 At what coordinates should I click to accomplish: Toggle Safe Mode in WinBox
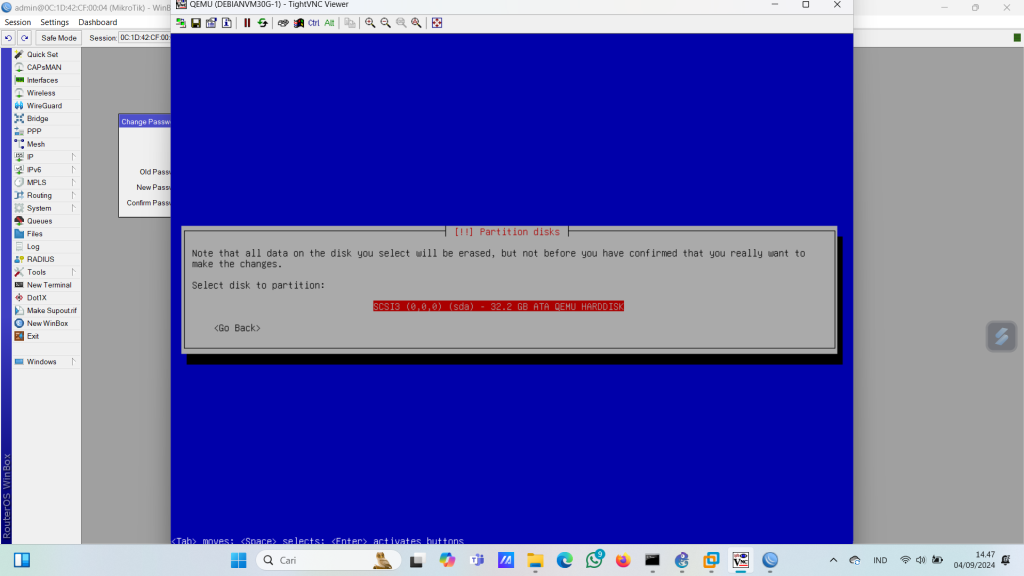click(58, 38)
